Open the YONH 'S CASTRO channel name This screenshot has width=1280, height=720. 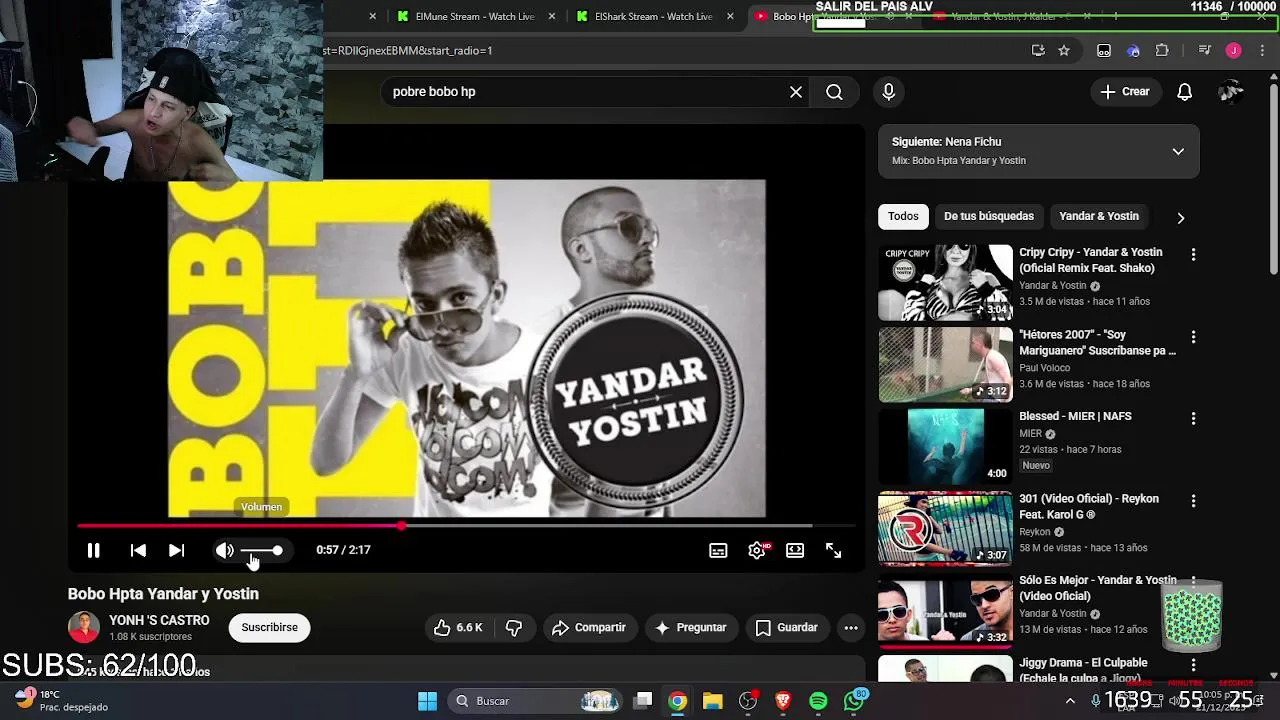click(x=159, y=621)
